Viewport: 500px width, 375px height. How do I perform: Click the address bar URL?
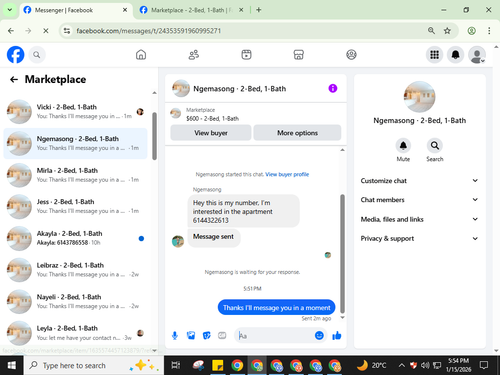click(x=148, y=31)
